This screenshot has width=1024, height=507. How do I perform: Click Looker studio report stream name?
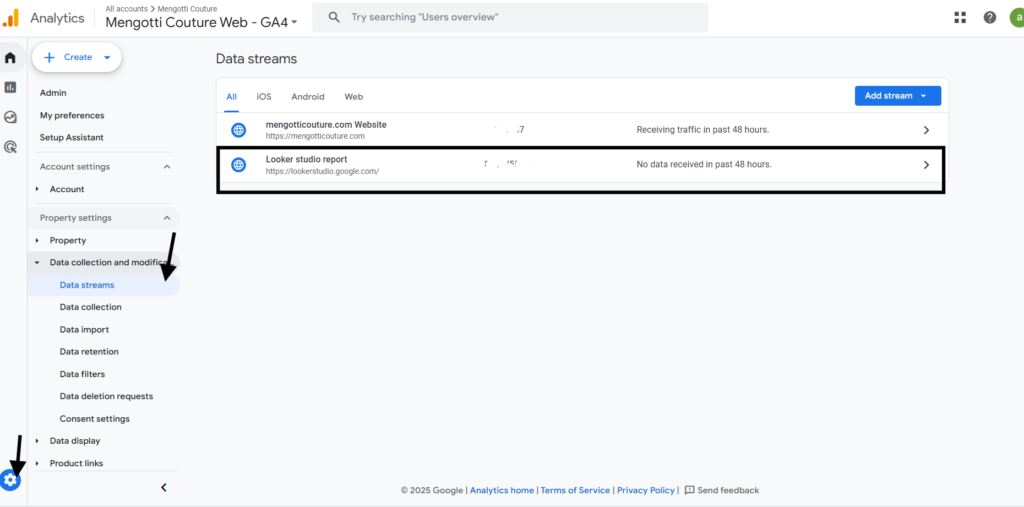(306, 159)
